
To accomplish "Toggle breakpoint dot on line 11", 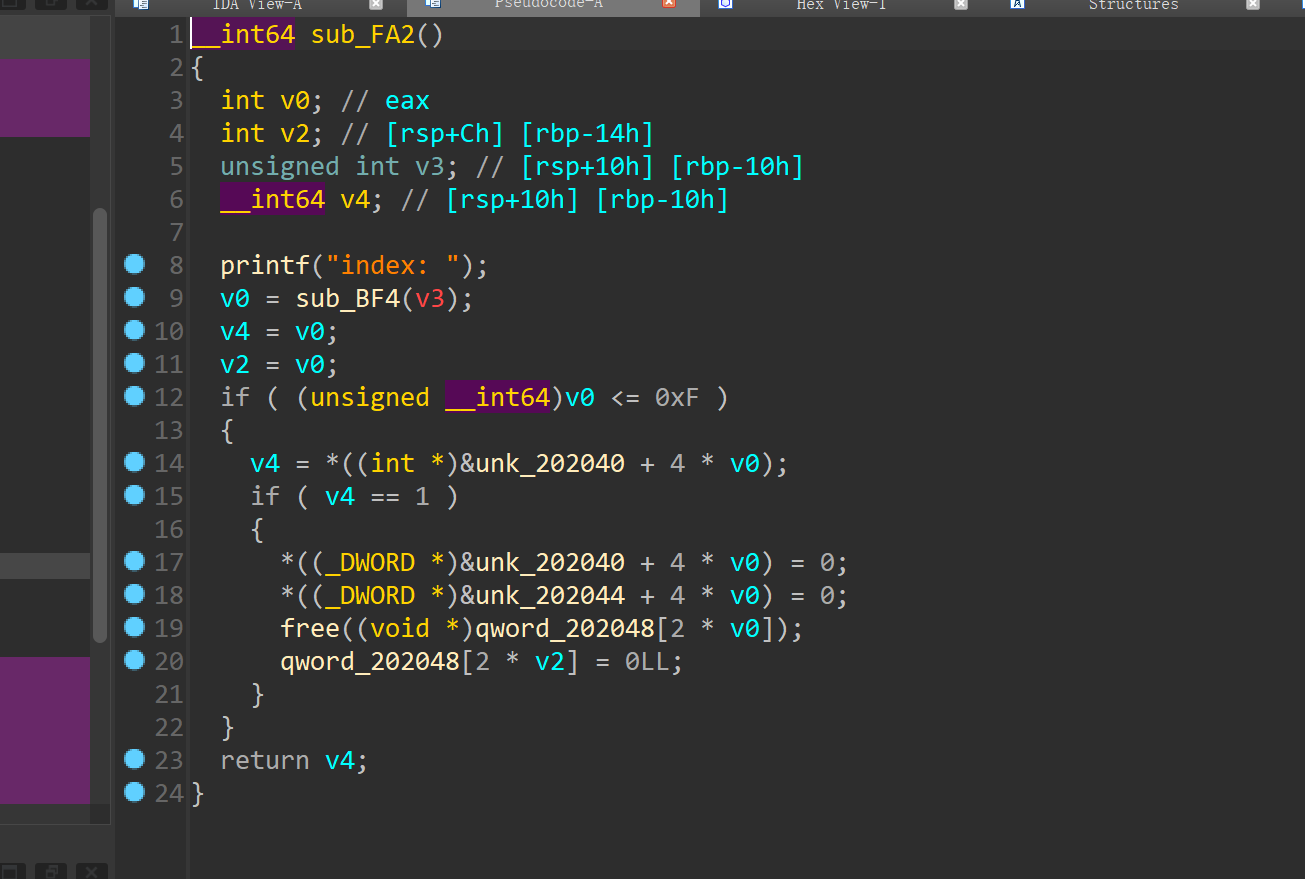I will coord(134,363).
